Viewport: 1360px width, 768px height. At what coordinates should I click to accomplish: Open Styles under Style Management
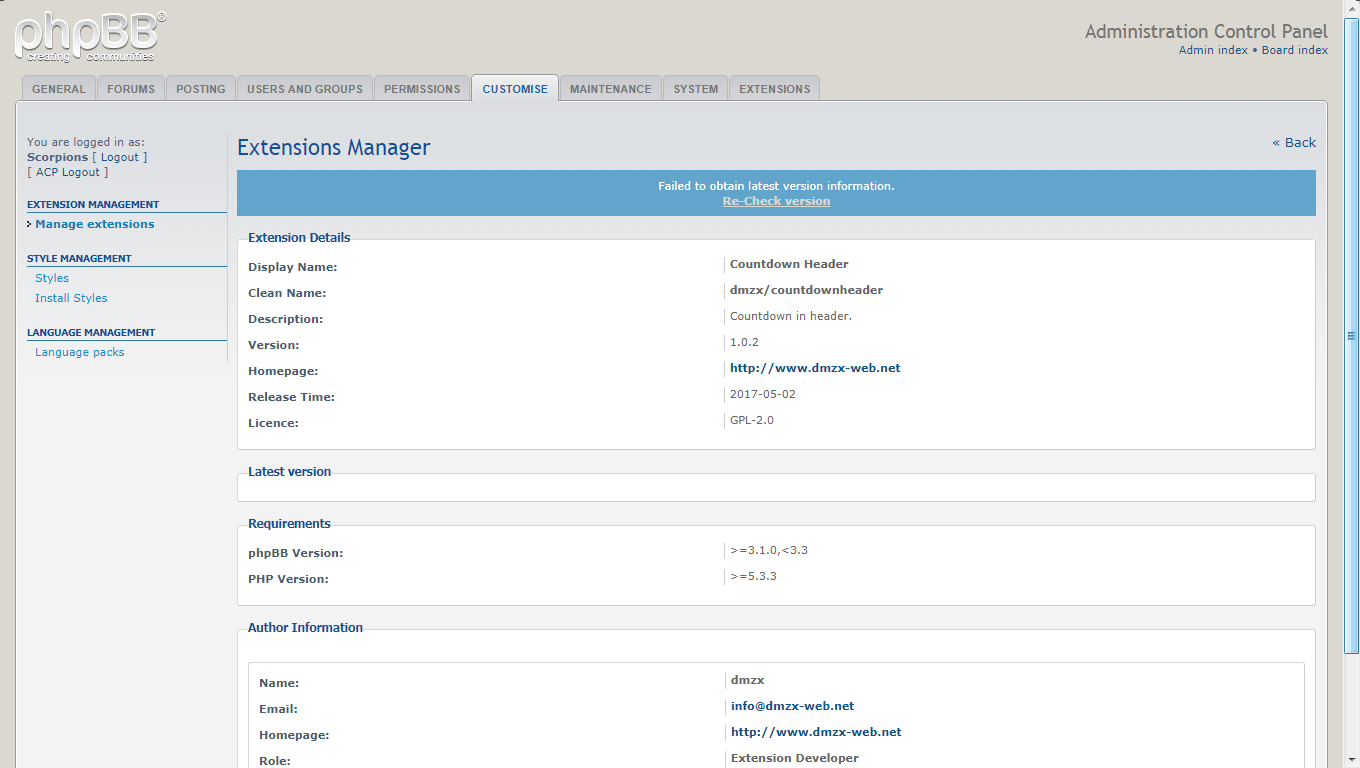click(52, 278)
